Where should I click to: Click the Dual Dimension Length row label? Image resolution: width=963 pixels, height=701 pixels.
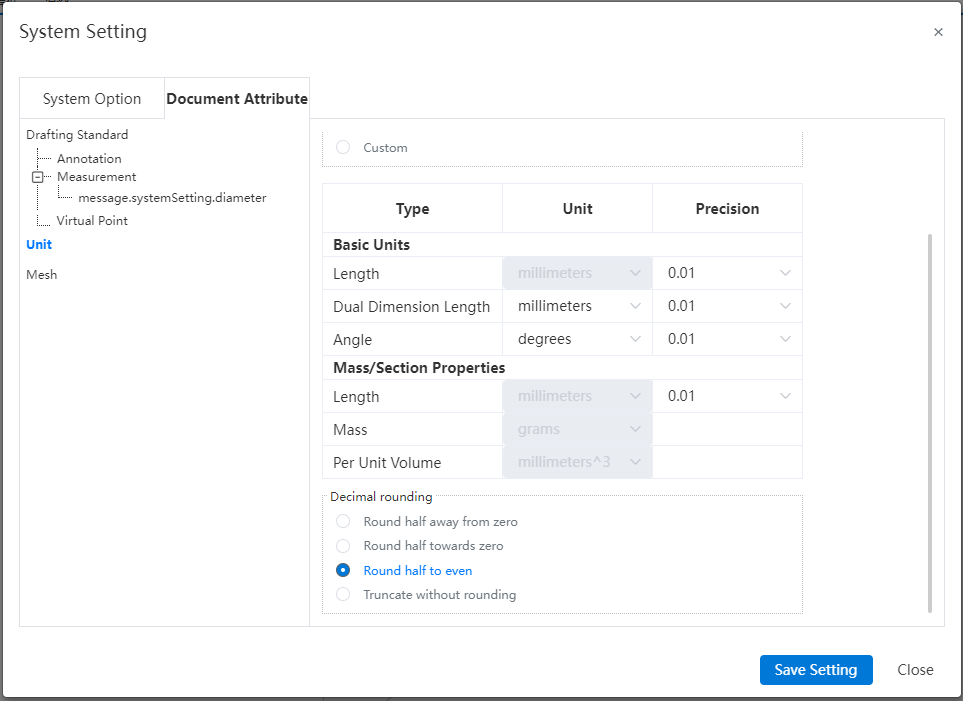coord(411,307)
